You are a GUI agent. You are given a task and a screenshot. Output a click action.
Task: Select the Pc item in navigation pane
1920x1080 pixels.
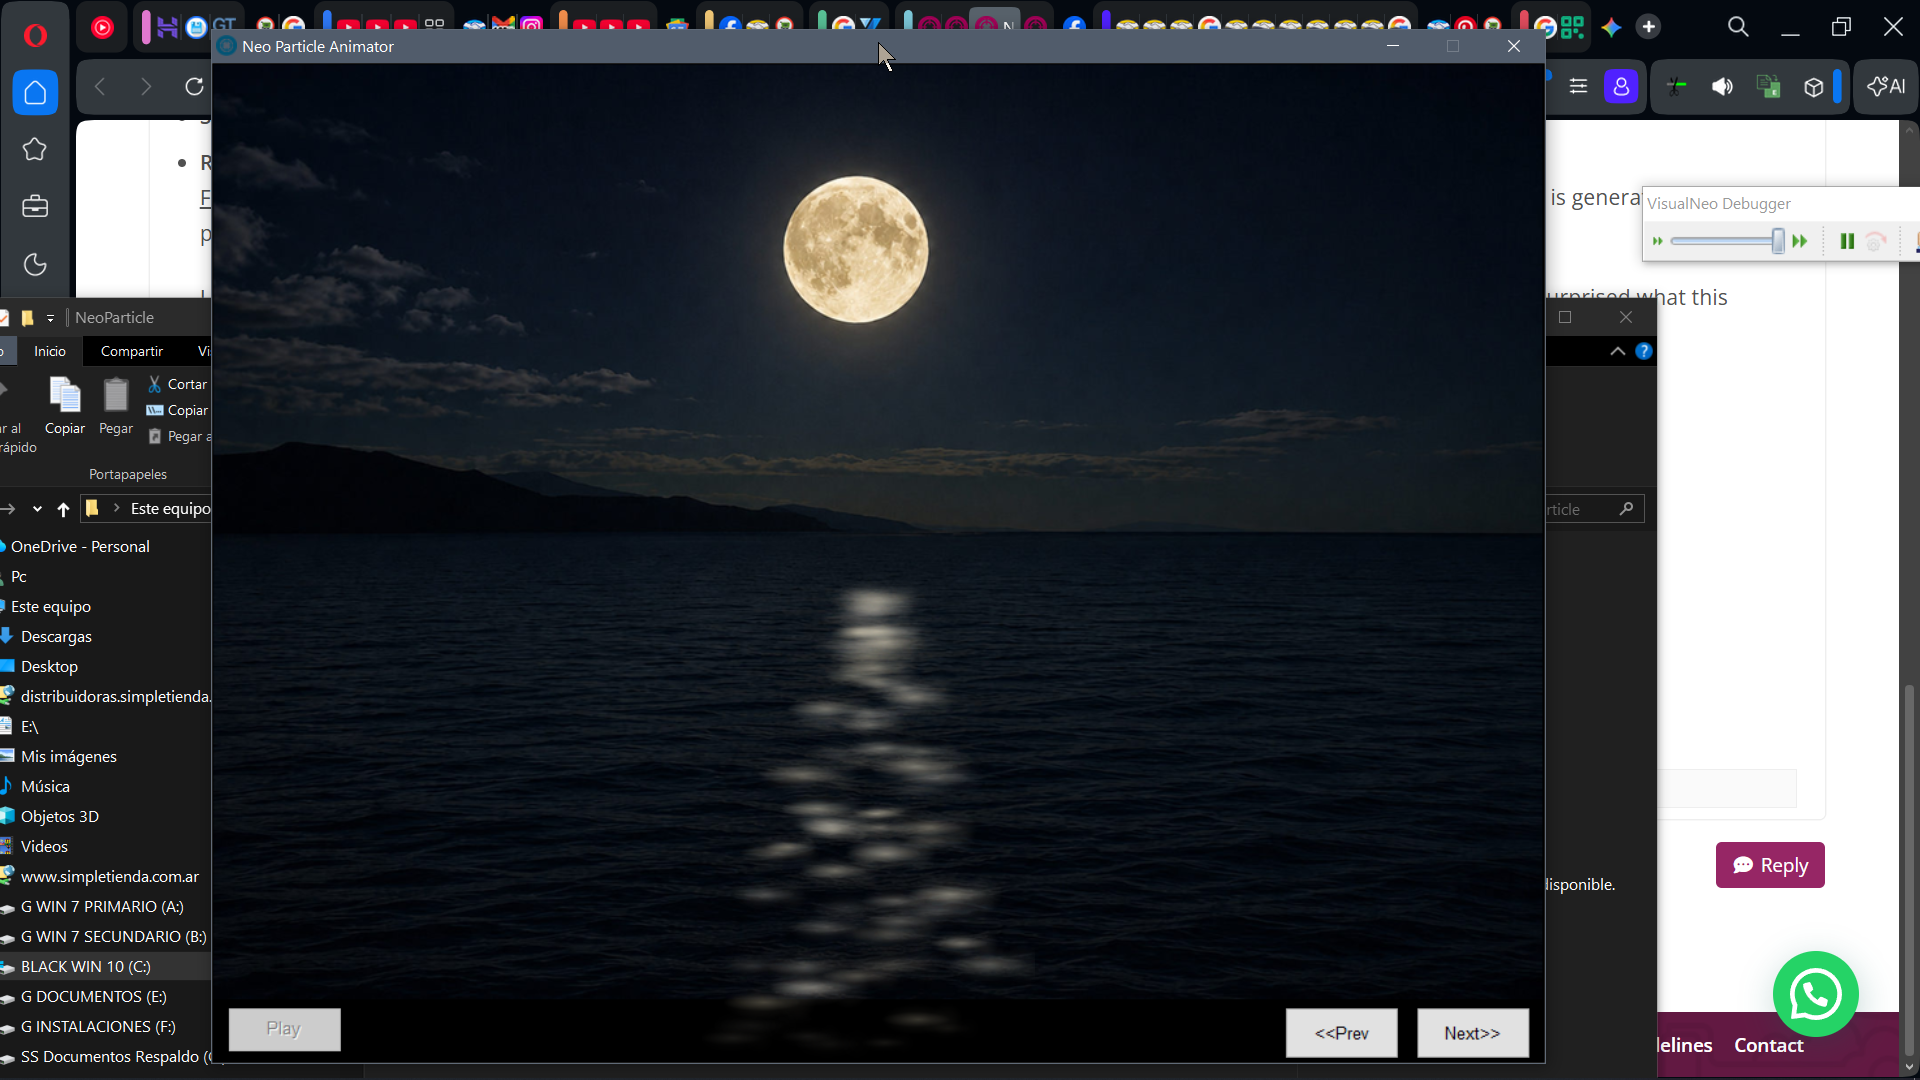coord(19,576)
